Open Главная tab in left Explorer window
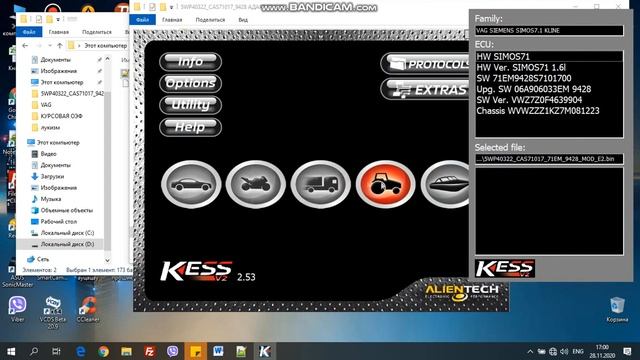This screenshot has height=360, width=640. pyautogui.click(x=59, y=32)
